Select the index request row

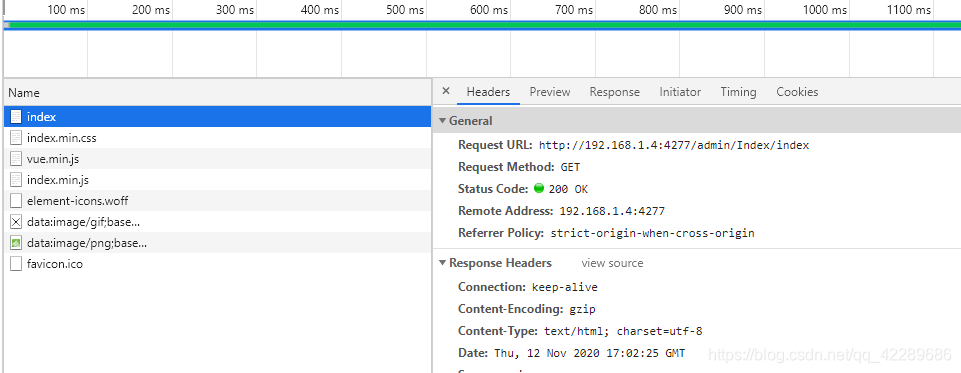coord(217,116)
